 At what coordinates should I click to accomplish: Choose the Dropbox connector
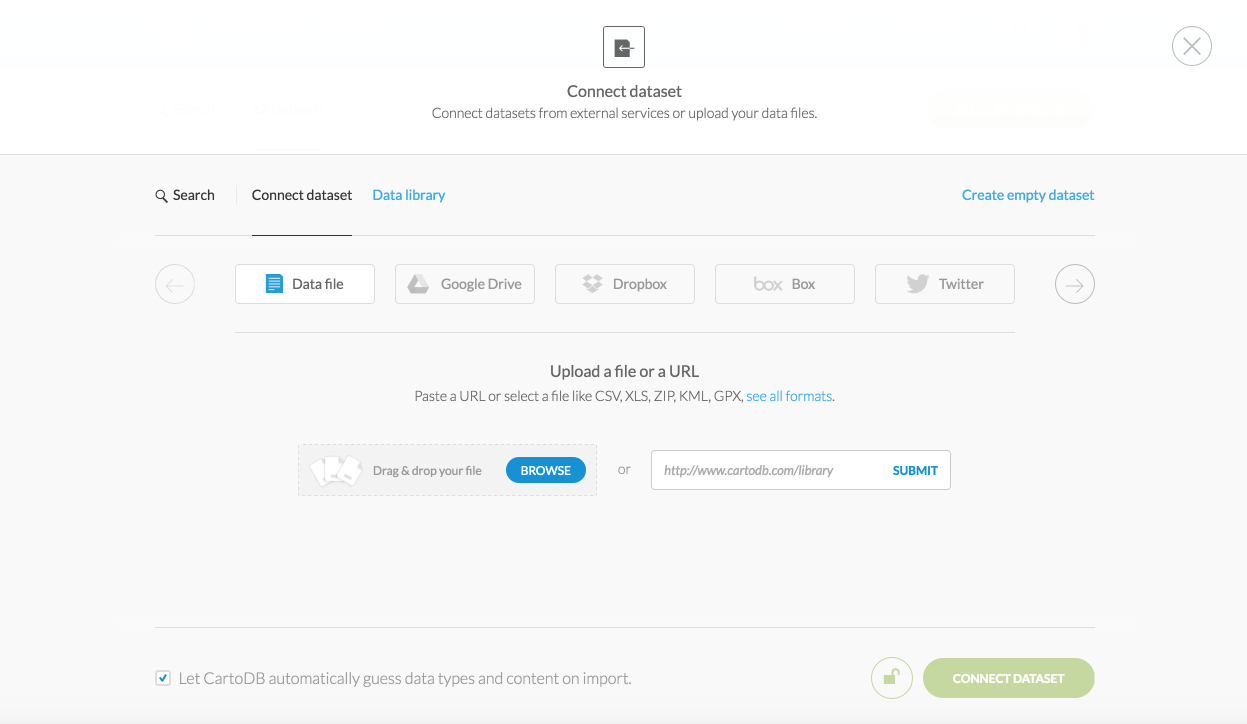[x=625, y=284]
